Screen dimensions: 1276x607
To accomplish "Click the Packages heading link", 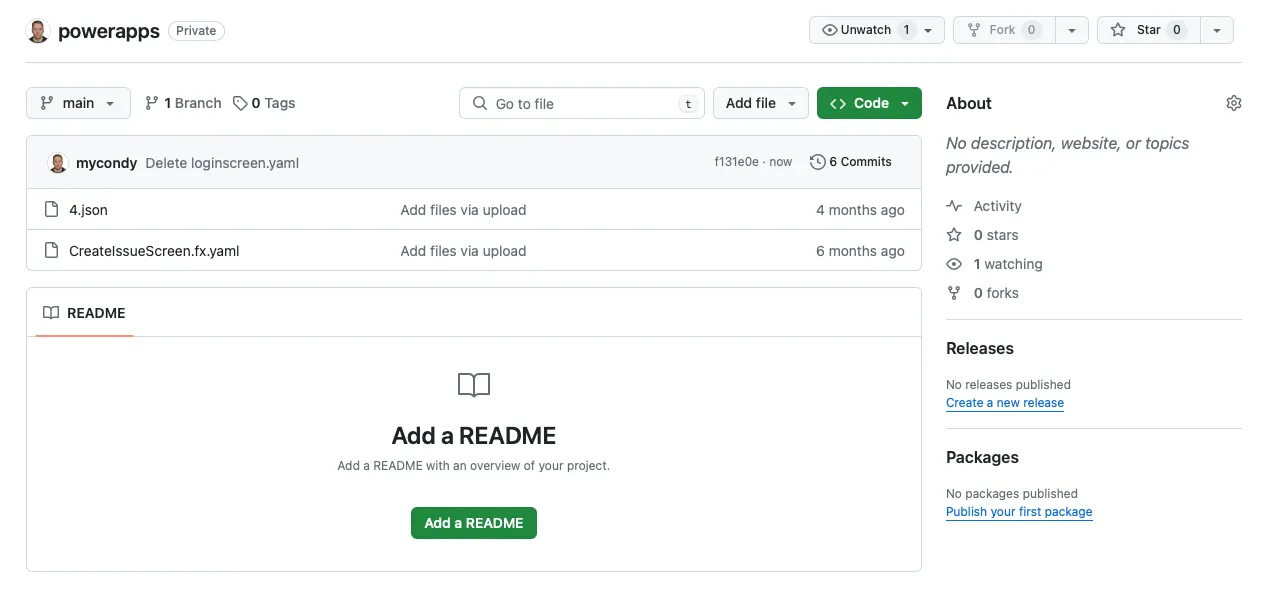I will pyautogui.click(x=982, y=457).
